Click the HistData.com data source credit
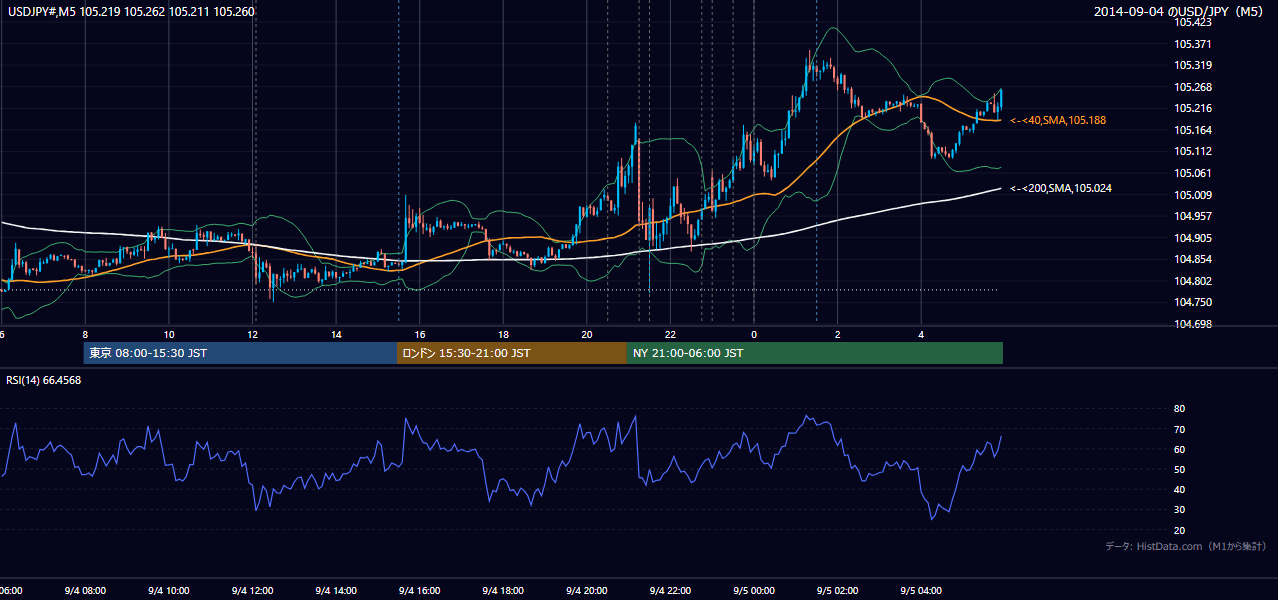The height and width of the screenshot is (600, 1278). click(1185, 546)
